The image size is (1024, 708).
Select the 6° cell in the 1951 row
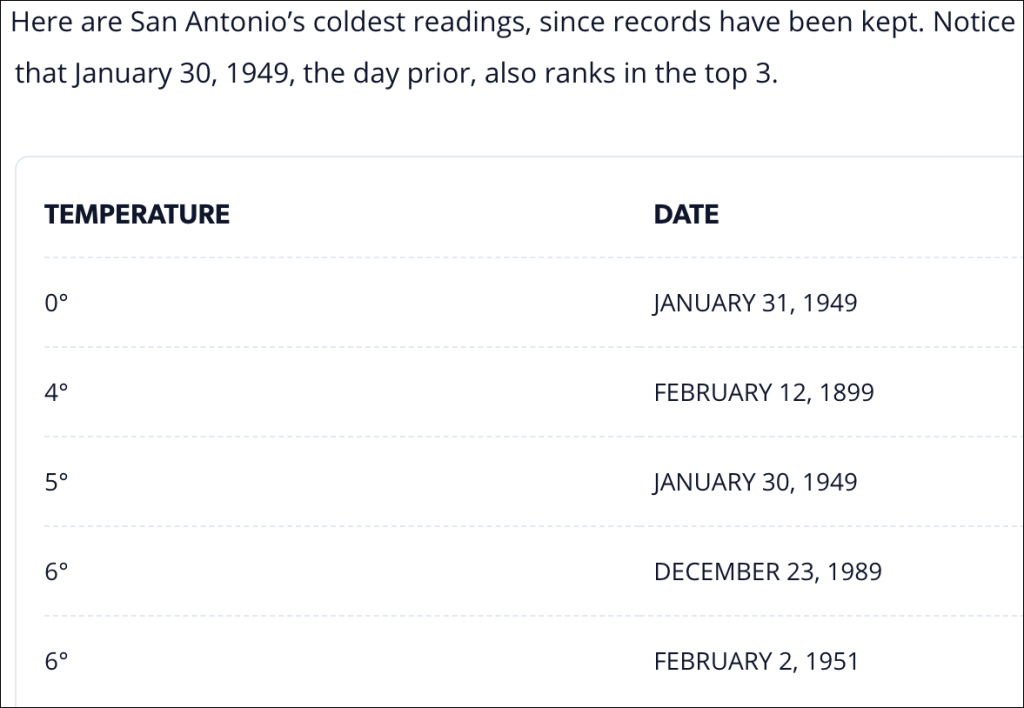[x=56, y=662]
